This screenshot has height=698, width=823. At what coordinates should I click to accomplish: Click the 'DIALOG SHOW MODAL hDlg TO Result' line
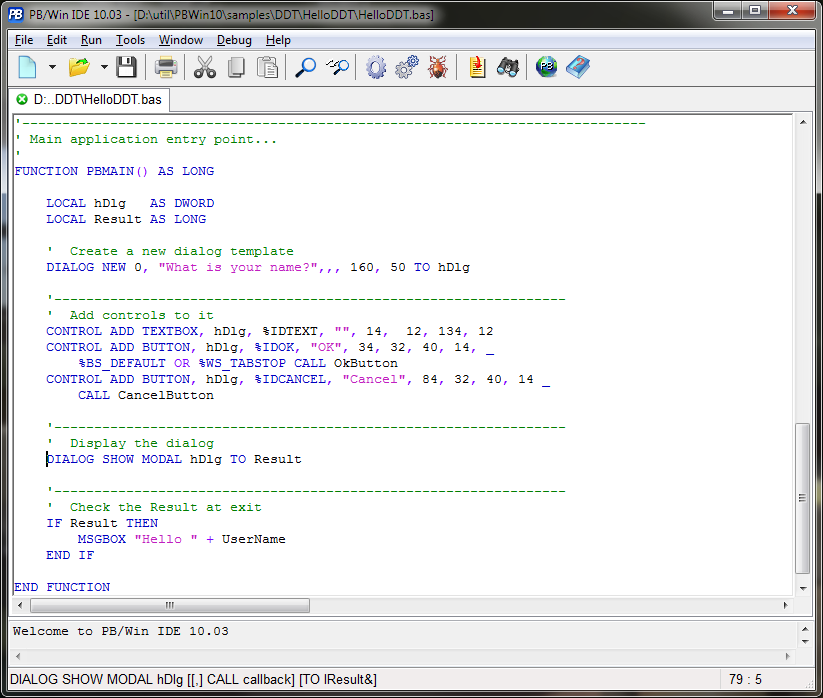pyautogui.click(x=174, y=459)
